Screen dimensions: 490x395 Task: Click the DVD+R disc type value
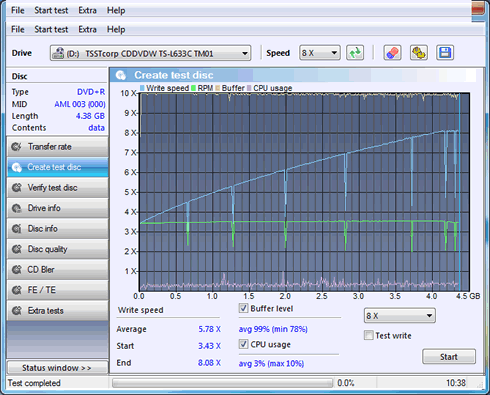coord(91,92)
